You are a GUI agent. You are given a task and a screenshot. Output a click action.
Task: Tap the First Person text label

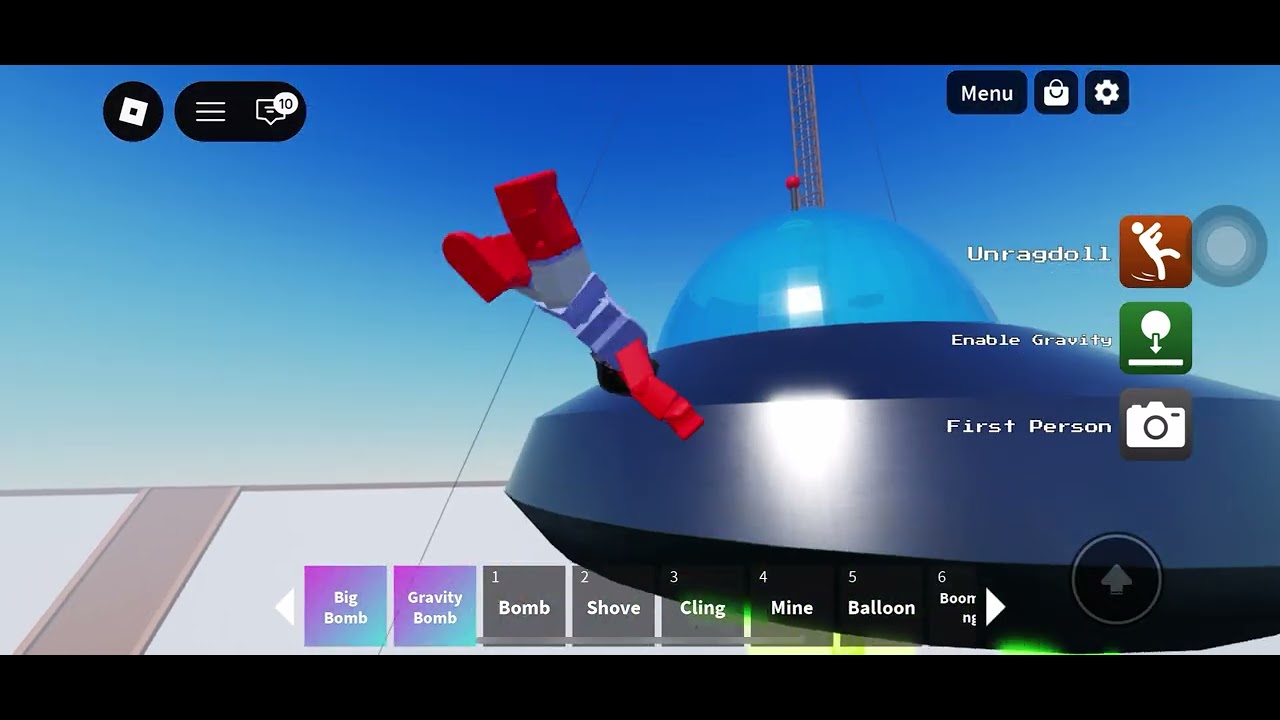tap(1029, 426)
